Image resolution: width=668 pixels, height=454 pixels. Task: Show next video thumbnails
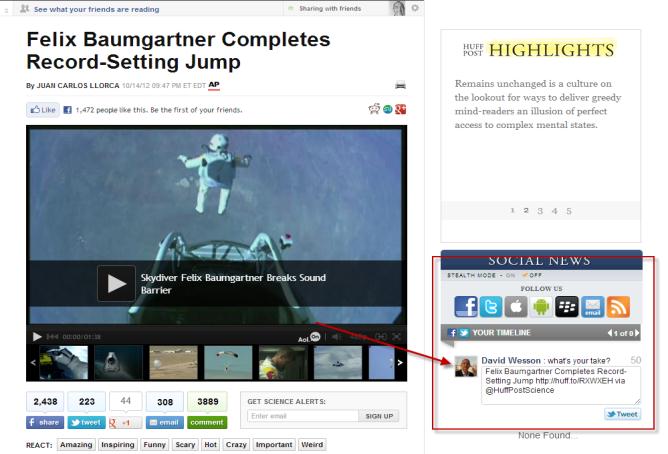click(x=400, y=362)
